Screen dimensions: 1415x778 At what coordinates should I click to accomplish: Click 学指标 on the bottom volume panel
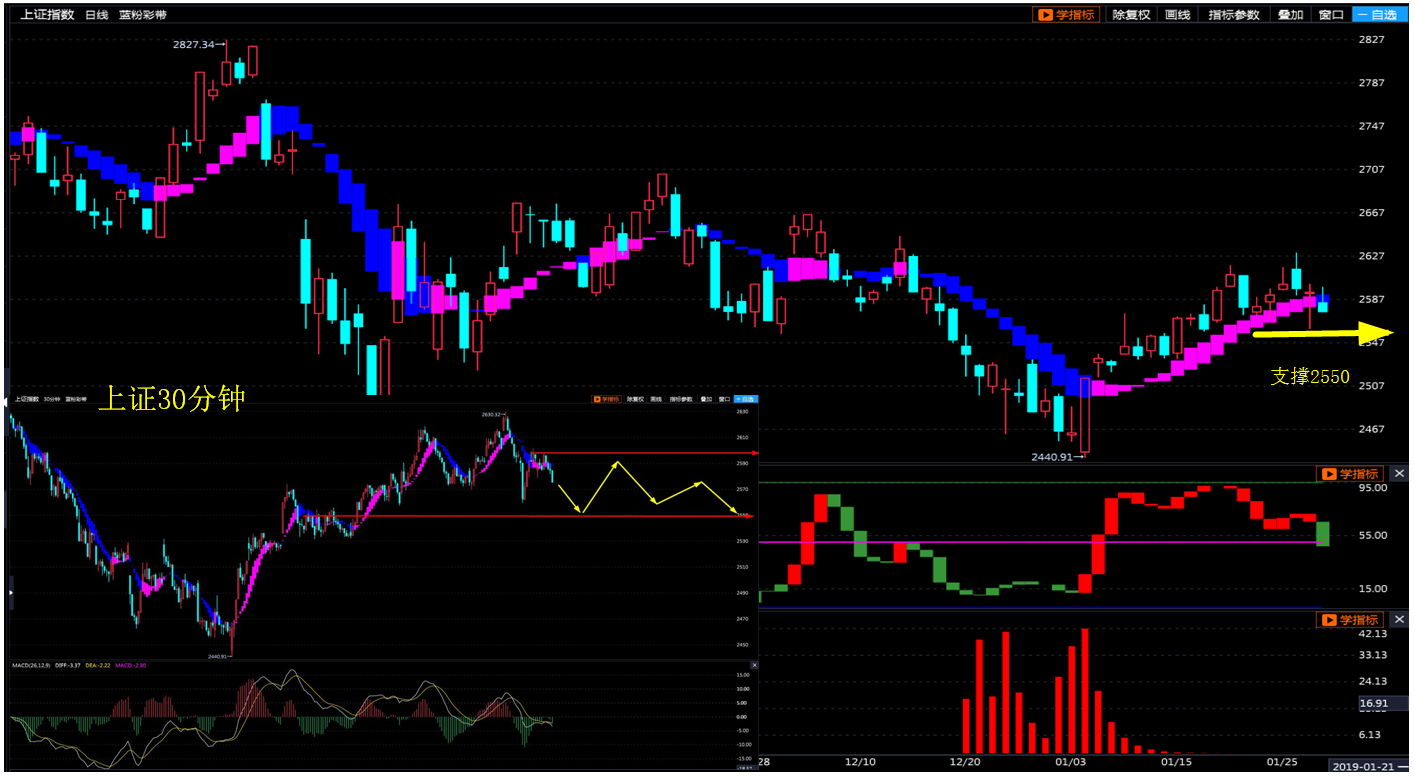(1349, 620)
